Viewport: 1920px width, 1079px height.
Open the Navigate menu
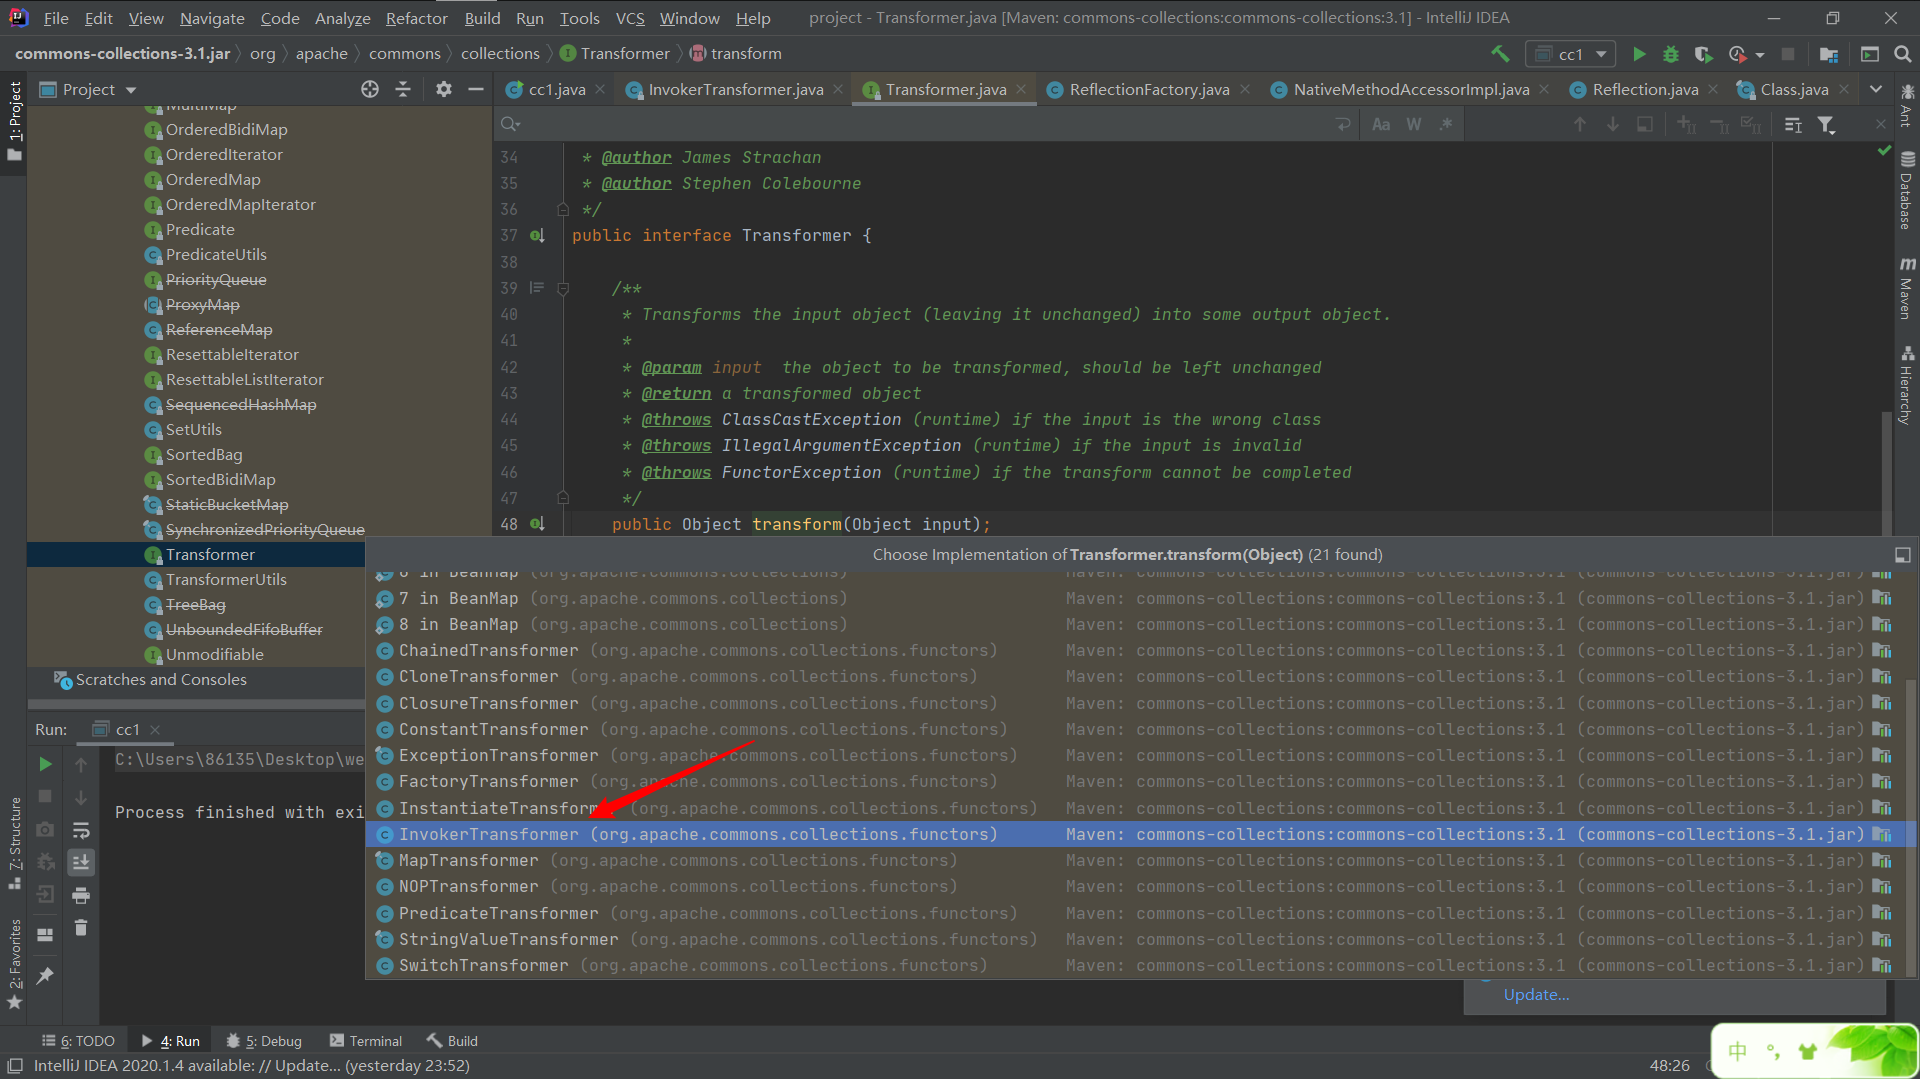click(x=212, y=18)
